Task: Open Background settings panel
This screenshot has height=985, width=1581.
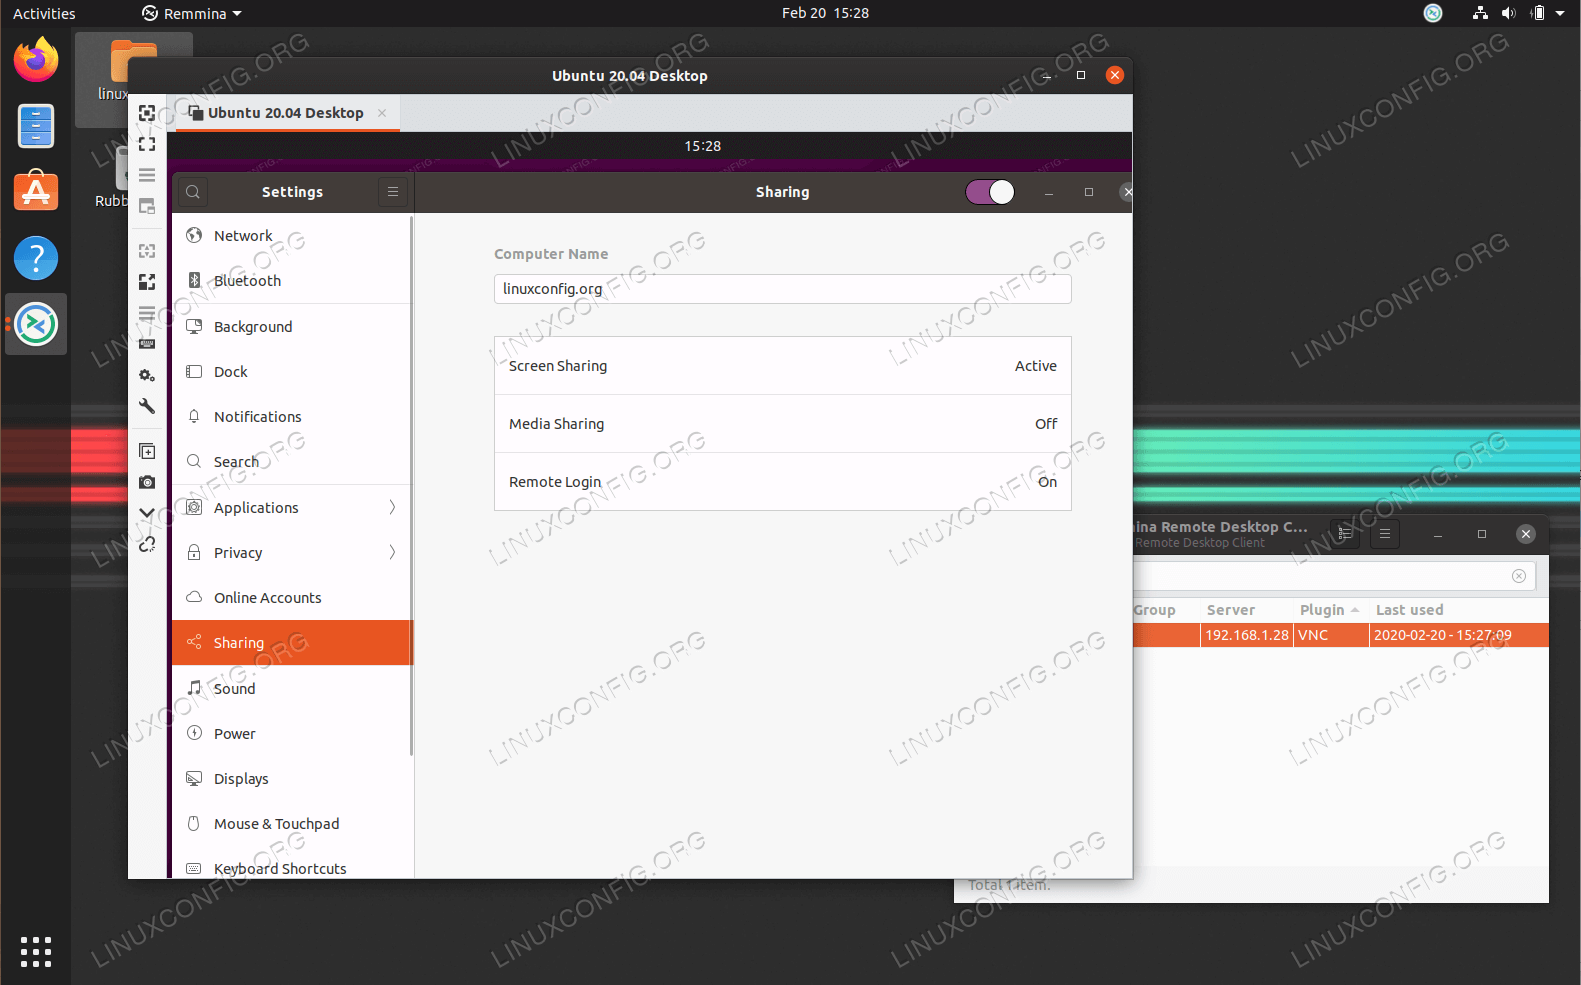Action: [292, 327]
